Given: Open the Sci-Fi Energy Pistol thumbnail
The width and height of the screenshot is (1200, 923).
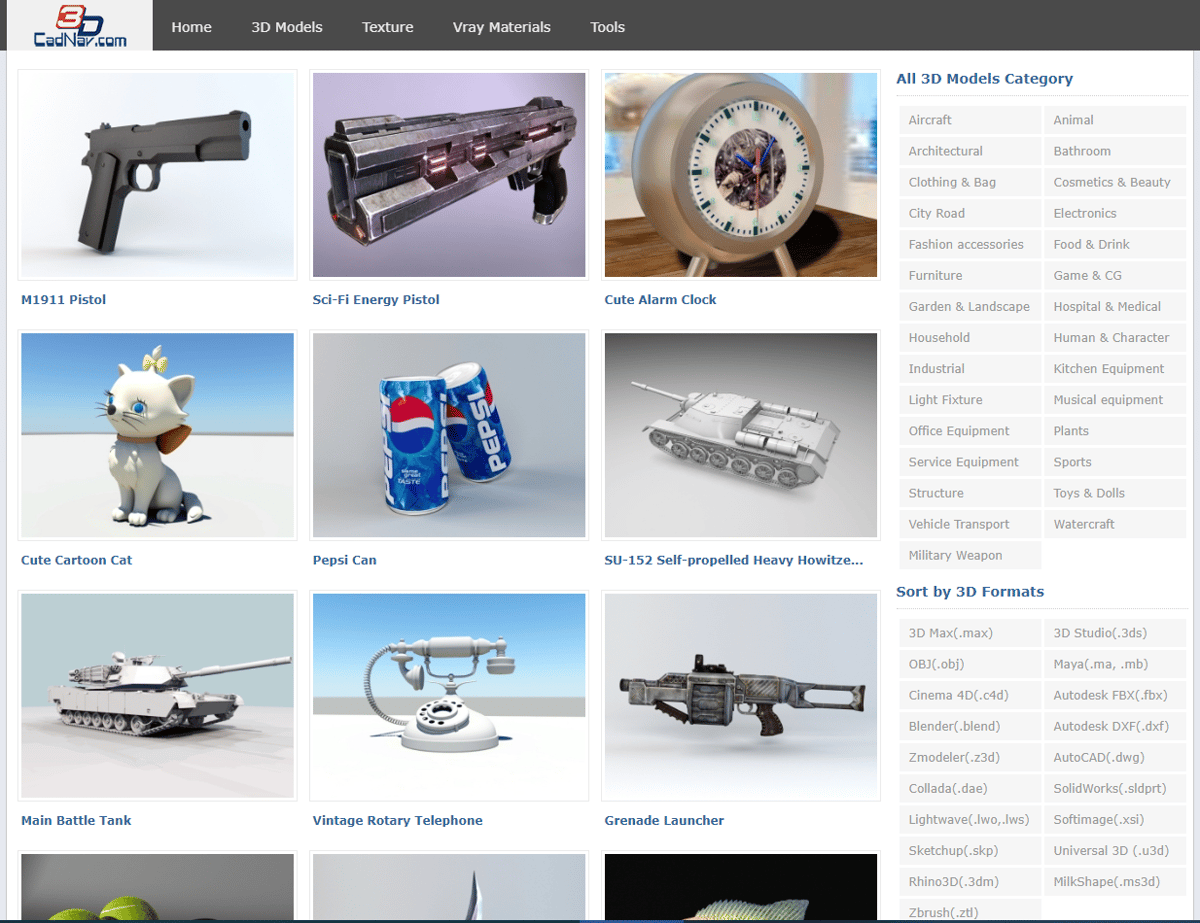Looking at the screenshot, I should [449, 175].
